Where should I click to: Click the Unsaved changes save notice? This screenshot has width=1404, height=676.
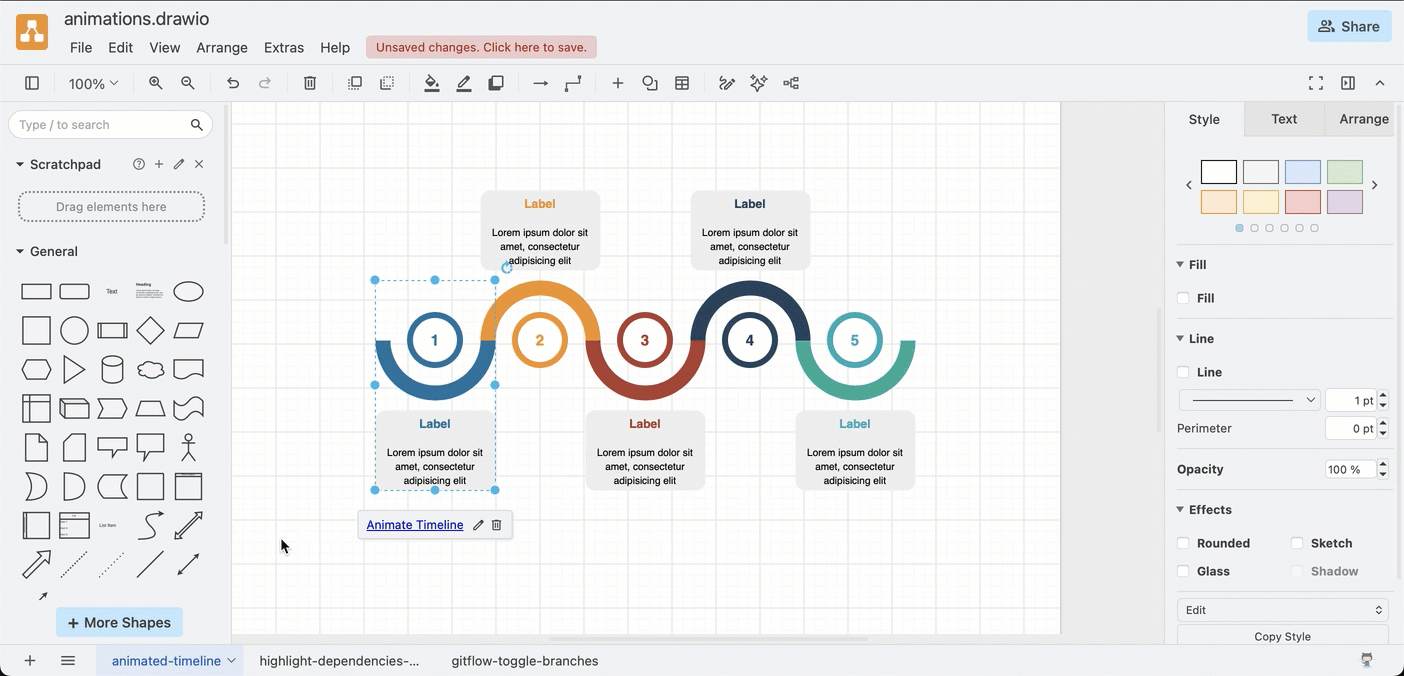pyautogui.click(x=481, y=47)
